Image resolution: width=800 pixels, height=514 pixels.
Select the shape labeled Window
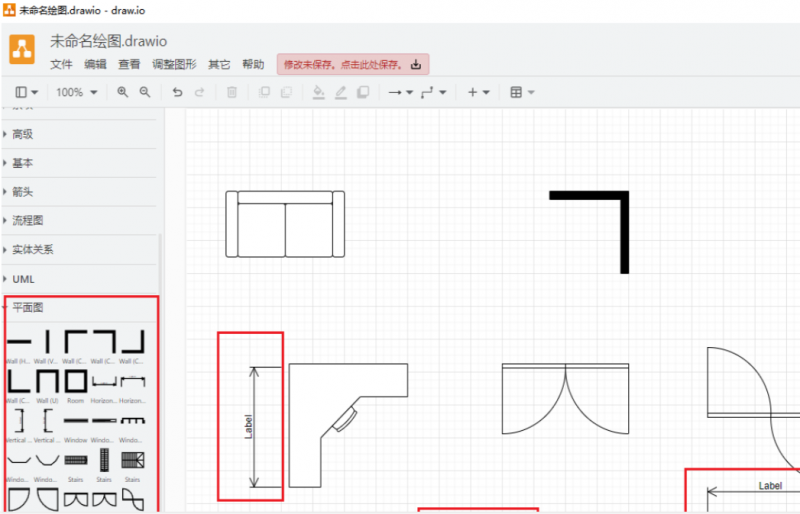76,420
